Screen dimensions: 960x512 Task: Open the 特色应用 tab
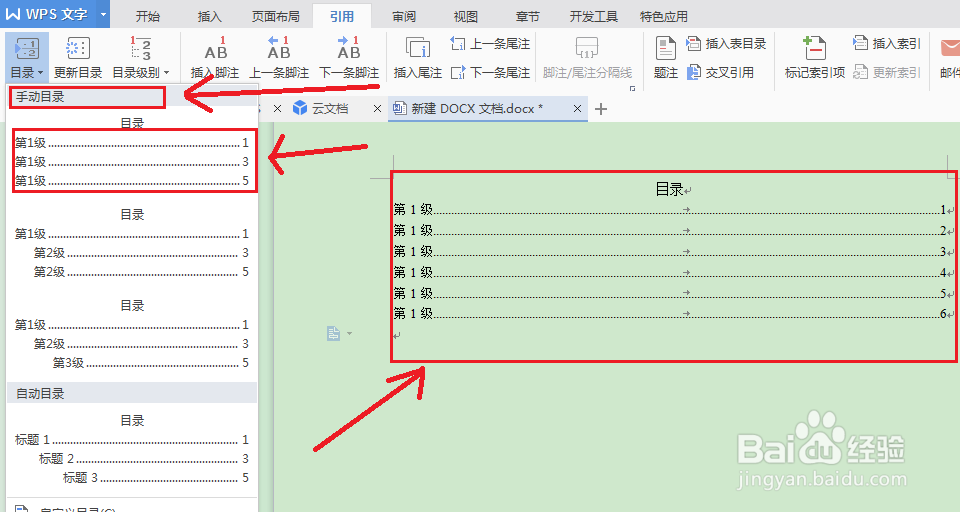tap(664, 17)
